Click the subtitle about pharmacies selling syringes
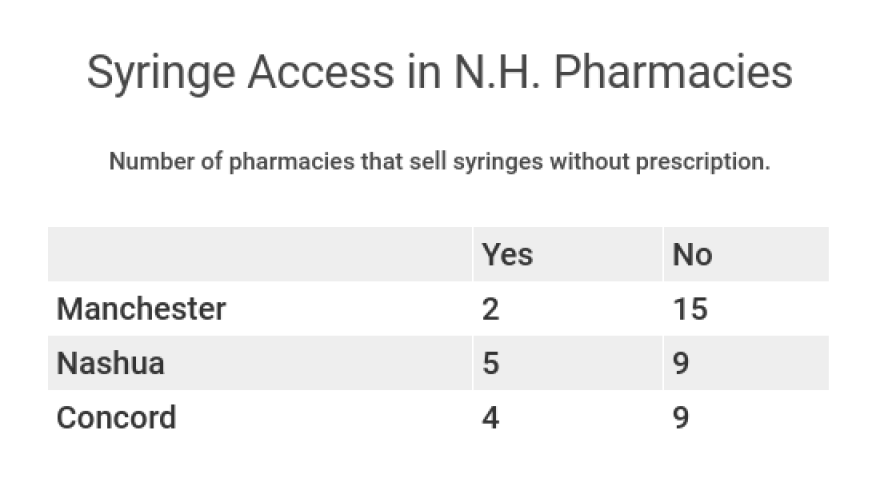880x494 pixels. pyautogui.click(x=439, y=162)
